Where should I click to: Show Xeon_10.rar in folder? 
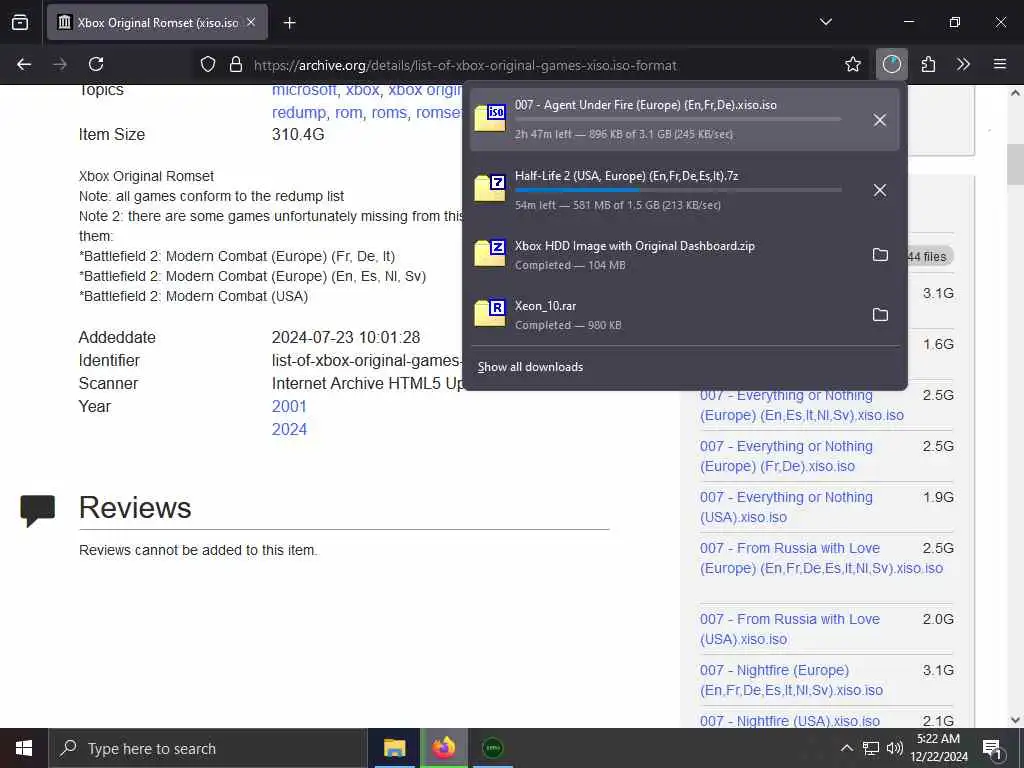[x=880, y=315]
